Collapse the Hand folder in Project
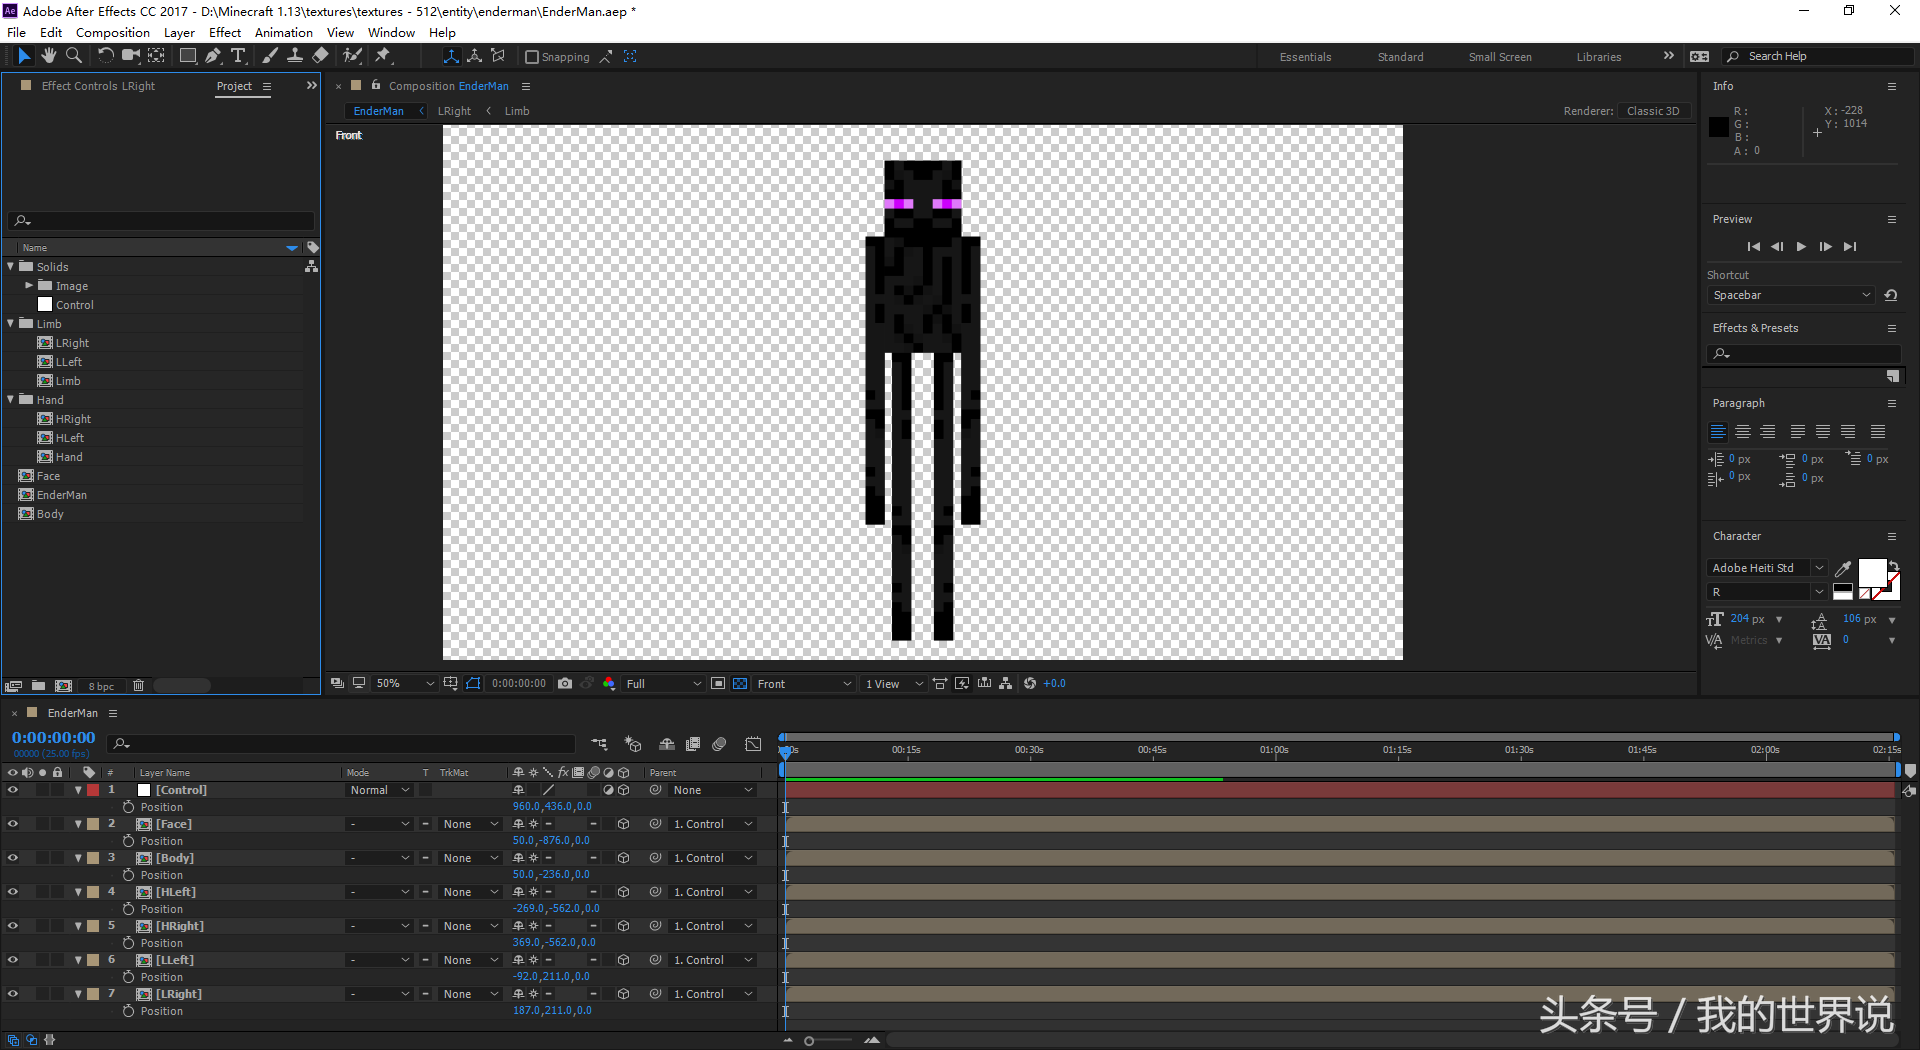The image size is (1920, 1050). click(x=11, y=399)
